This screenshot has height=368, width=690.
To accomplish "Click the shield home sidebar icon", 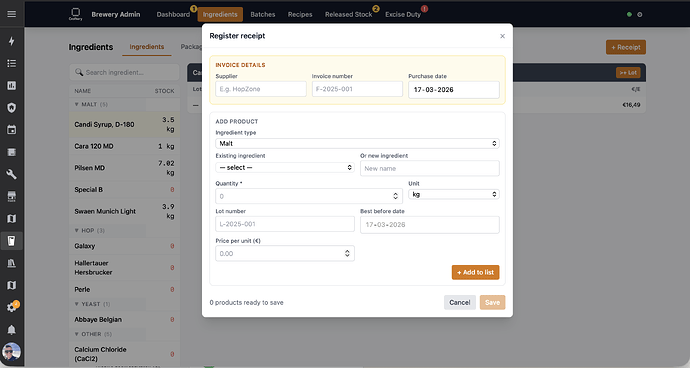I will click(x=11, y=108).
